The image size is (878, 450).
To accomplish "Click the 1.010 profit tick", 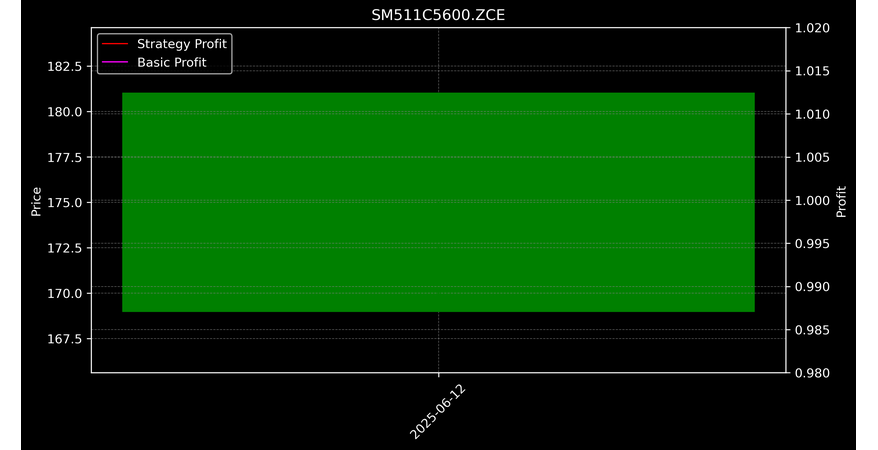I will pyautogui.click(x=812, y=114).
